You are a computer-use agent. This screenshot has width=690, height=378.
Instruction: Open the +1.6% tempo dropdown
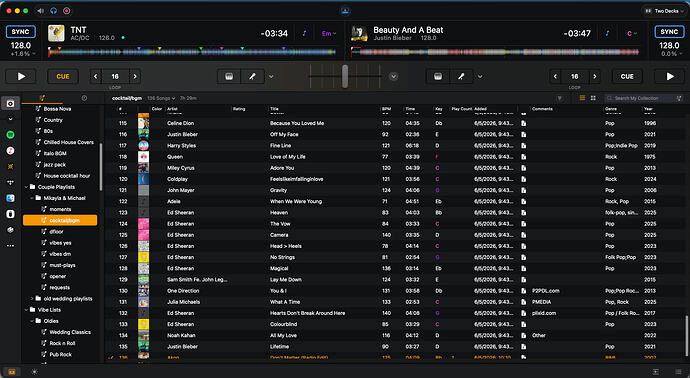click(23, 54)
